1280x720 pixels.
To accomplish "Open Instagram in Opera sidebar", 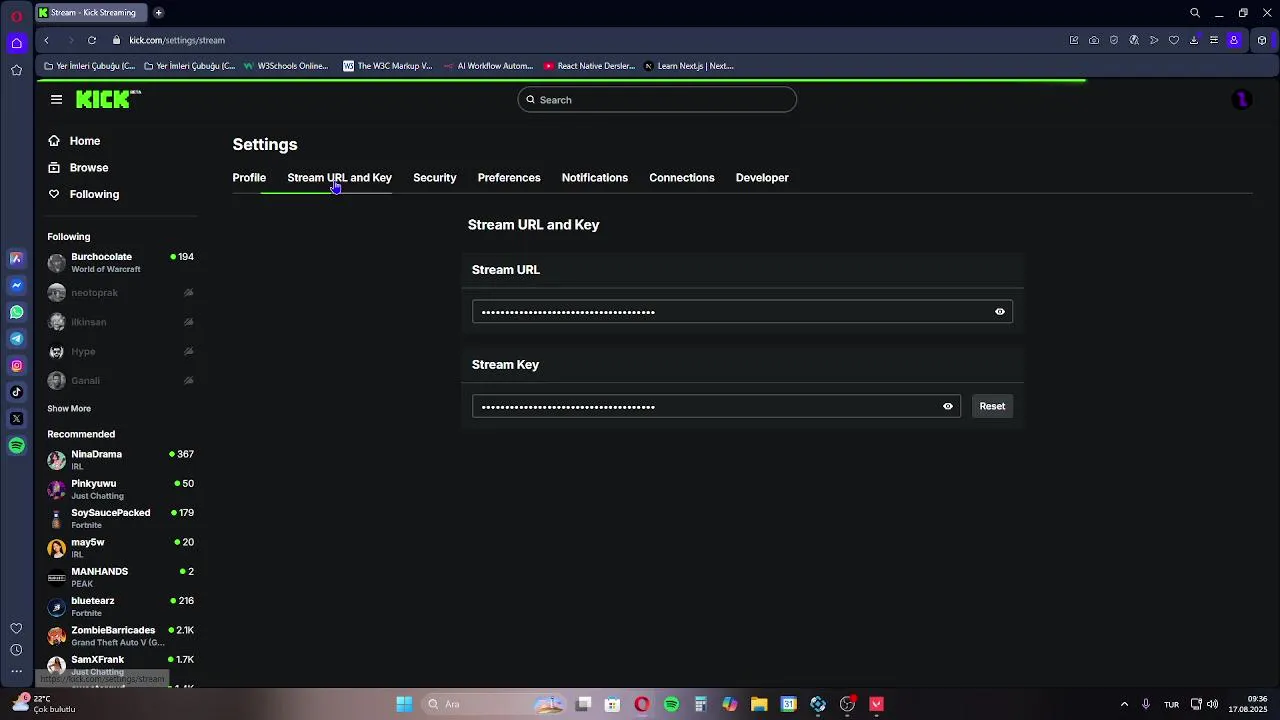I will point(16,366).
